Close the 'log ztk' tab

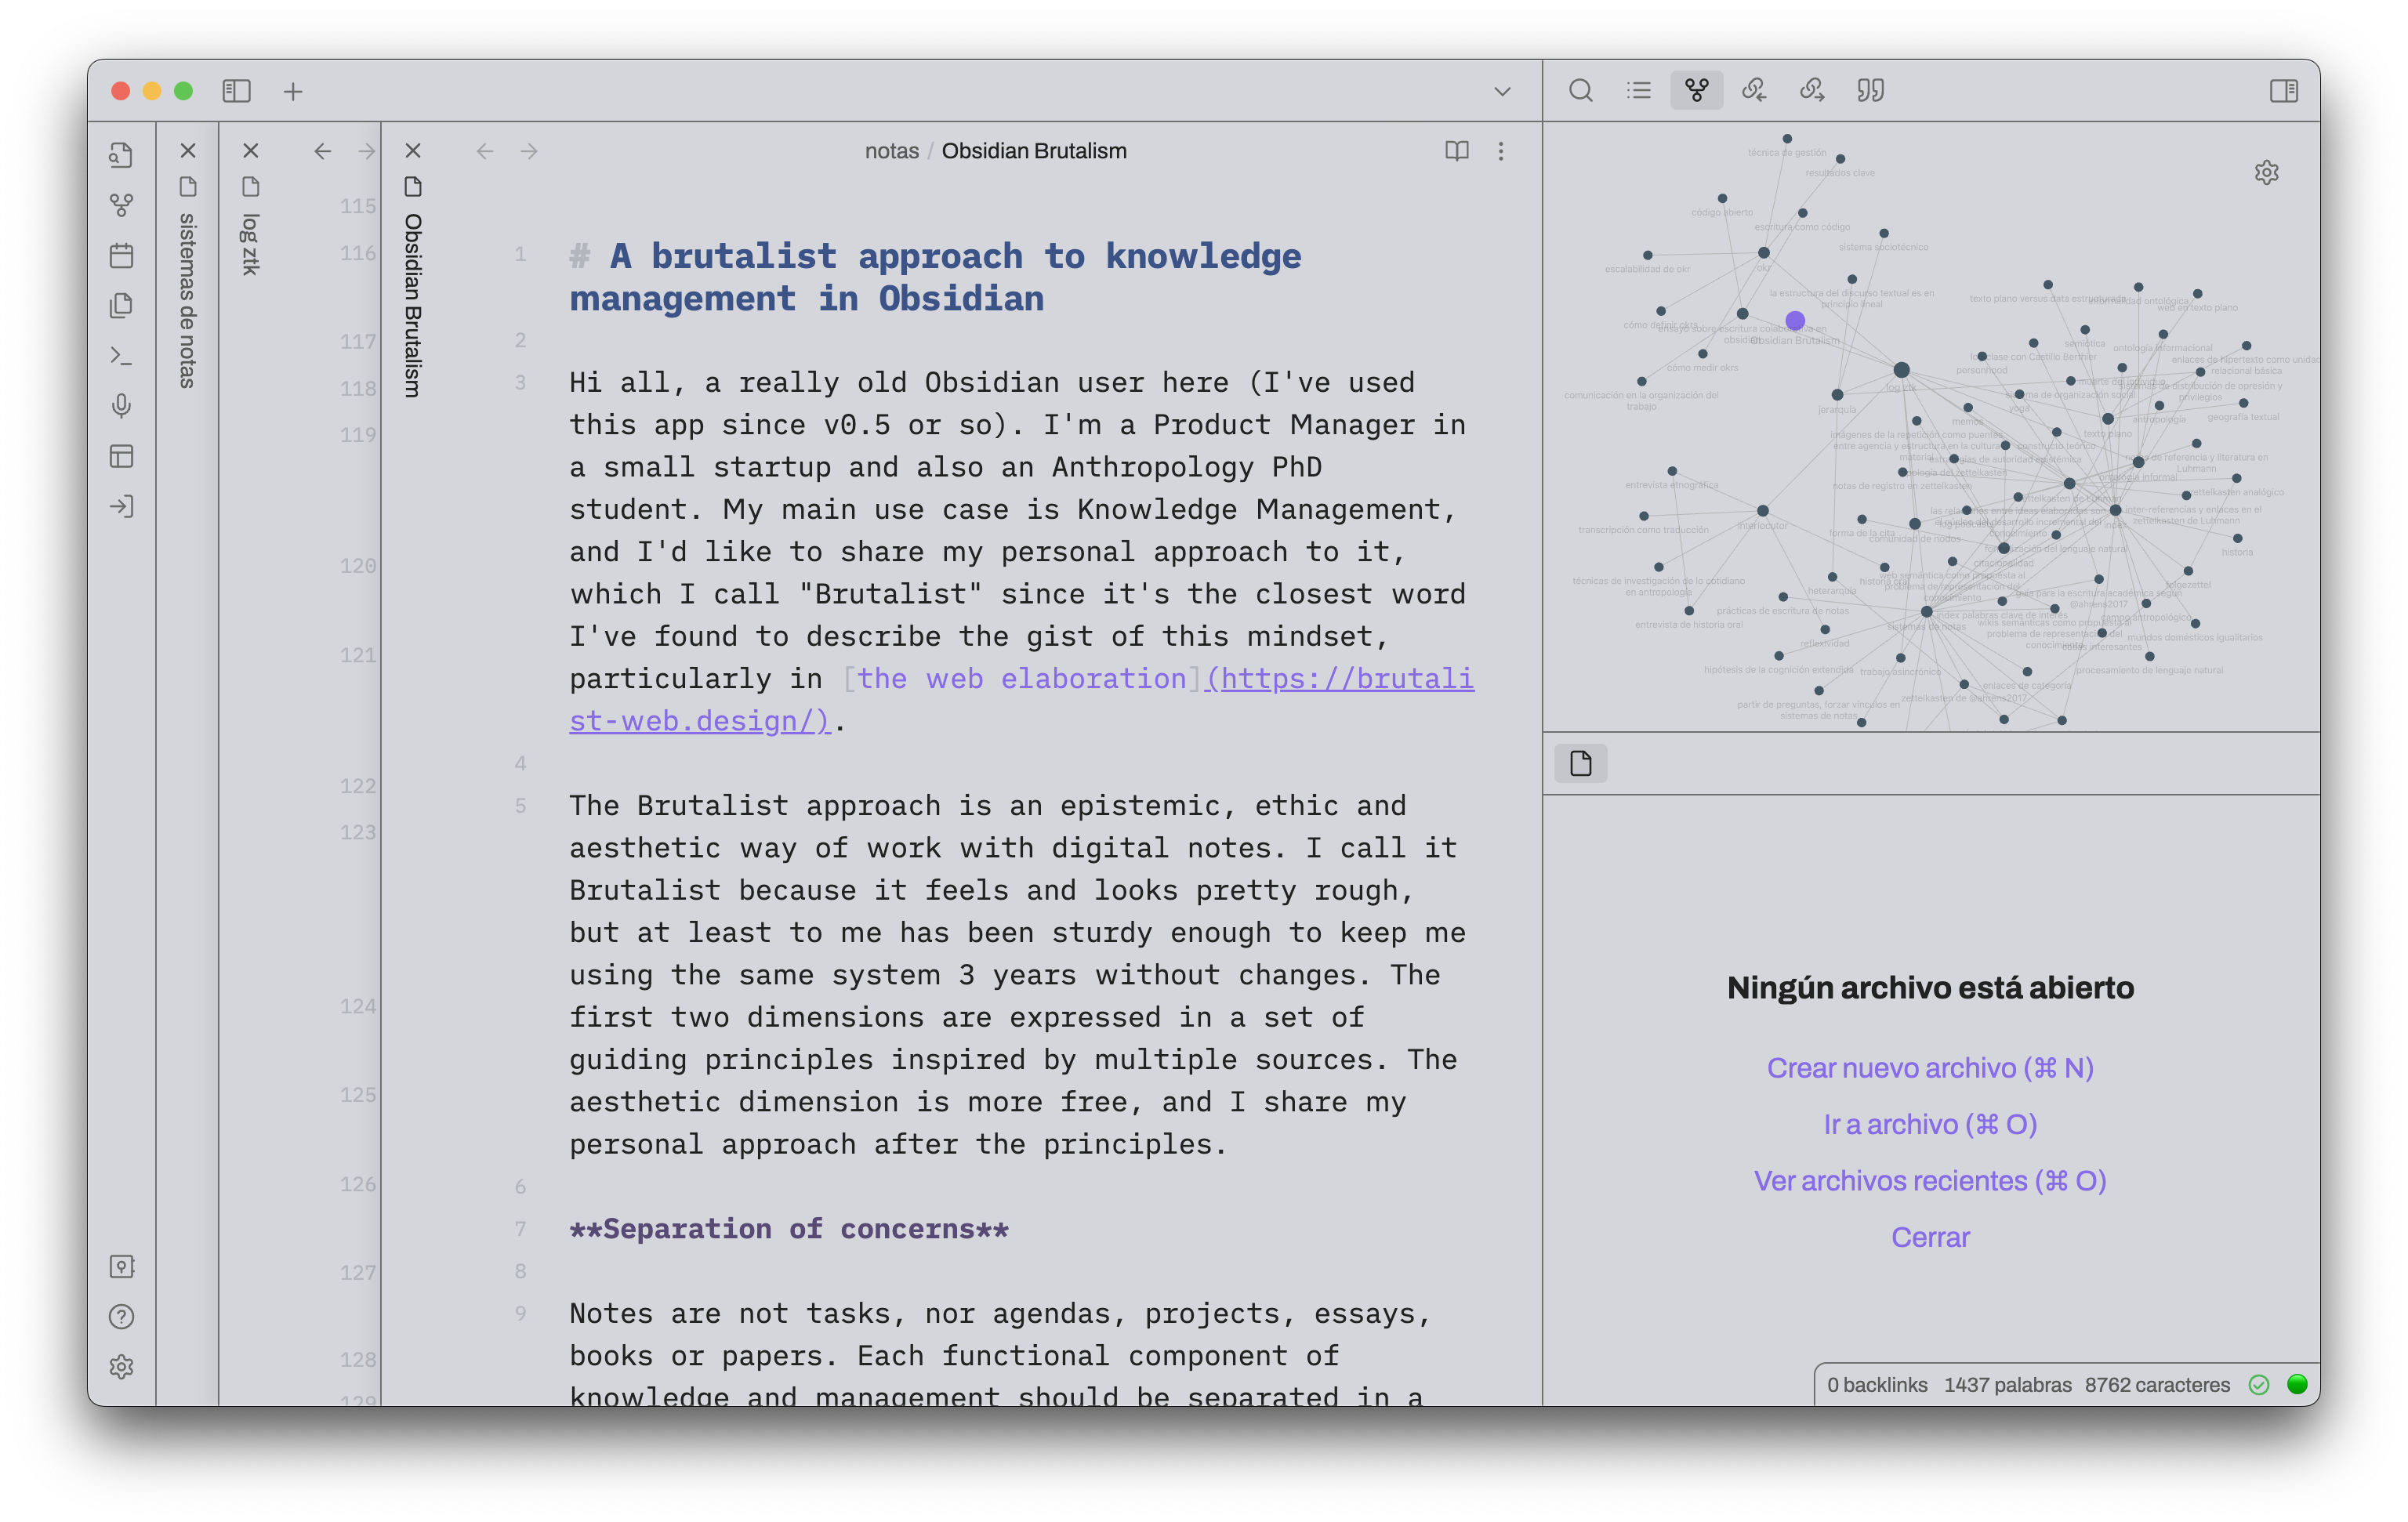point(251,151)
